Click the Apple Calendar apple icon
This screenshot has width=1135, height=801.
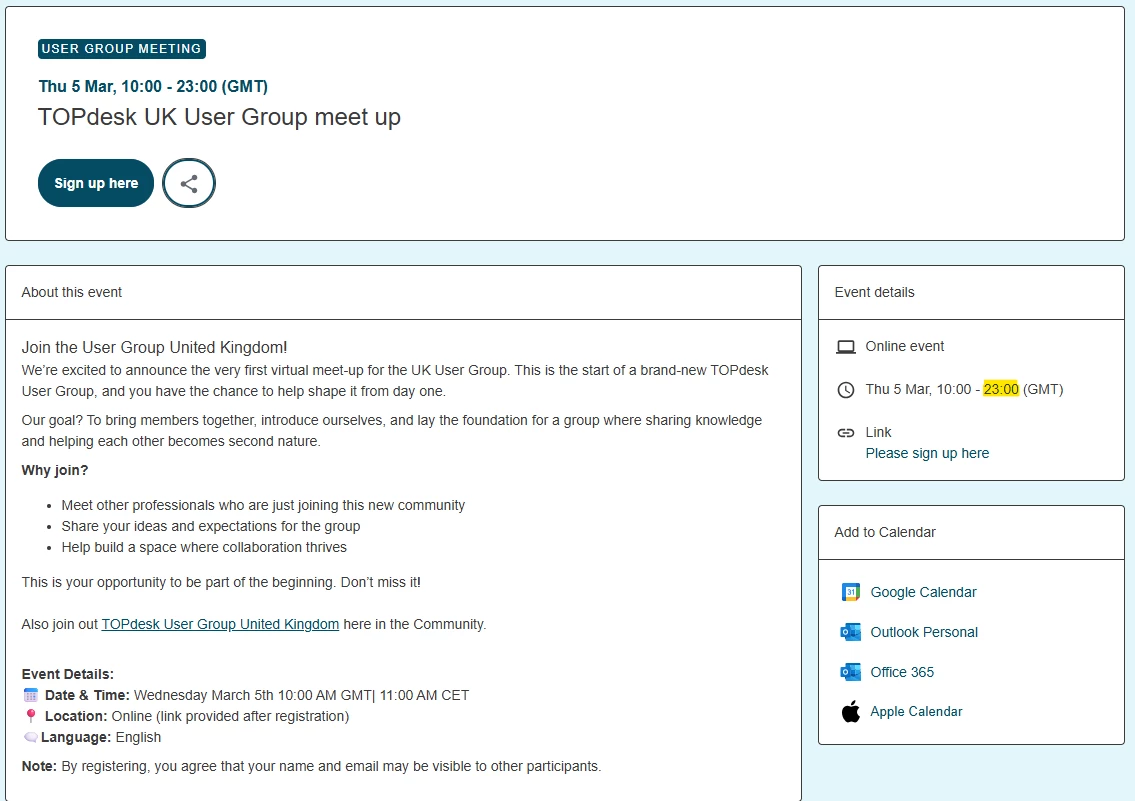click(x=851, y=711)
